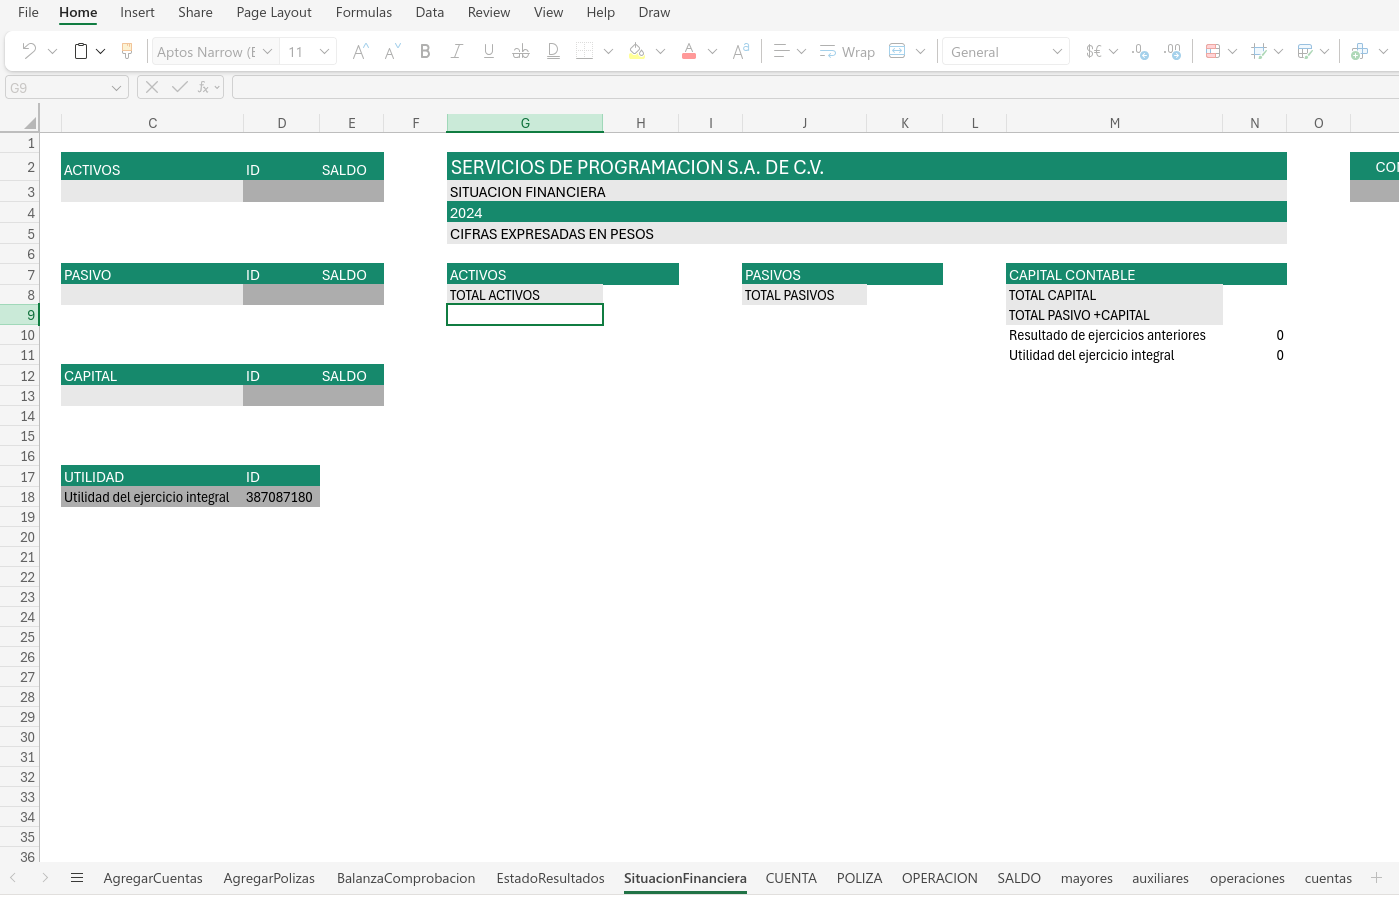
Task: Select the TOTAL PASIVOS cell
Action: [x=804, y=295]
